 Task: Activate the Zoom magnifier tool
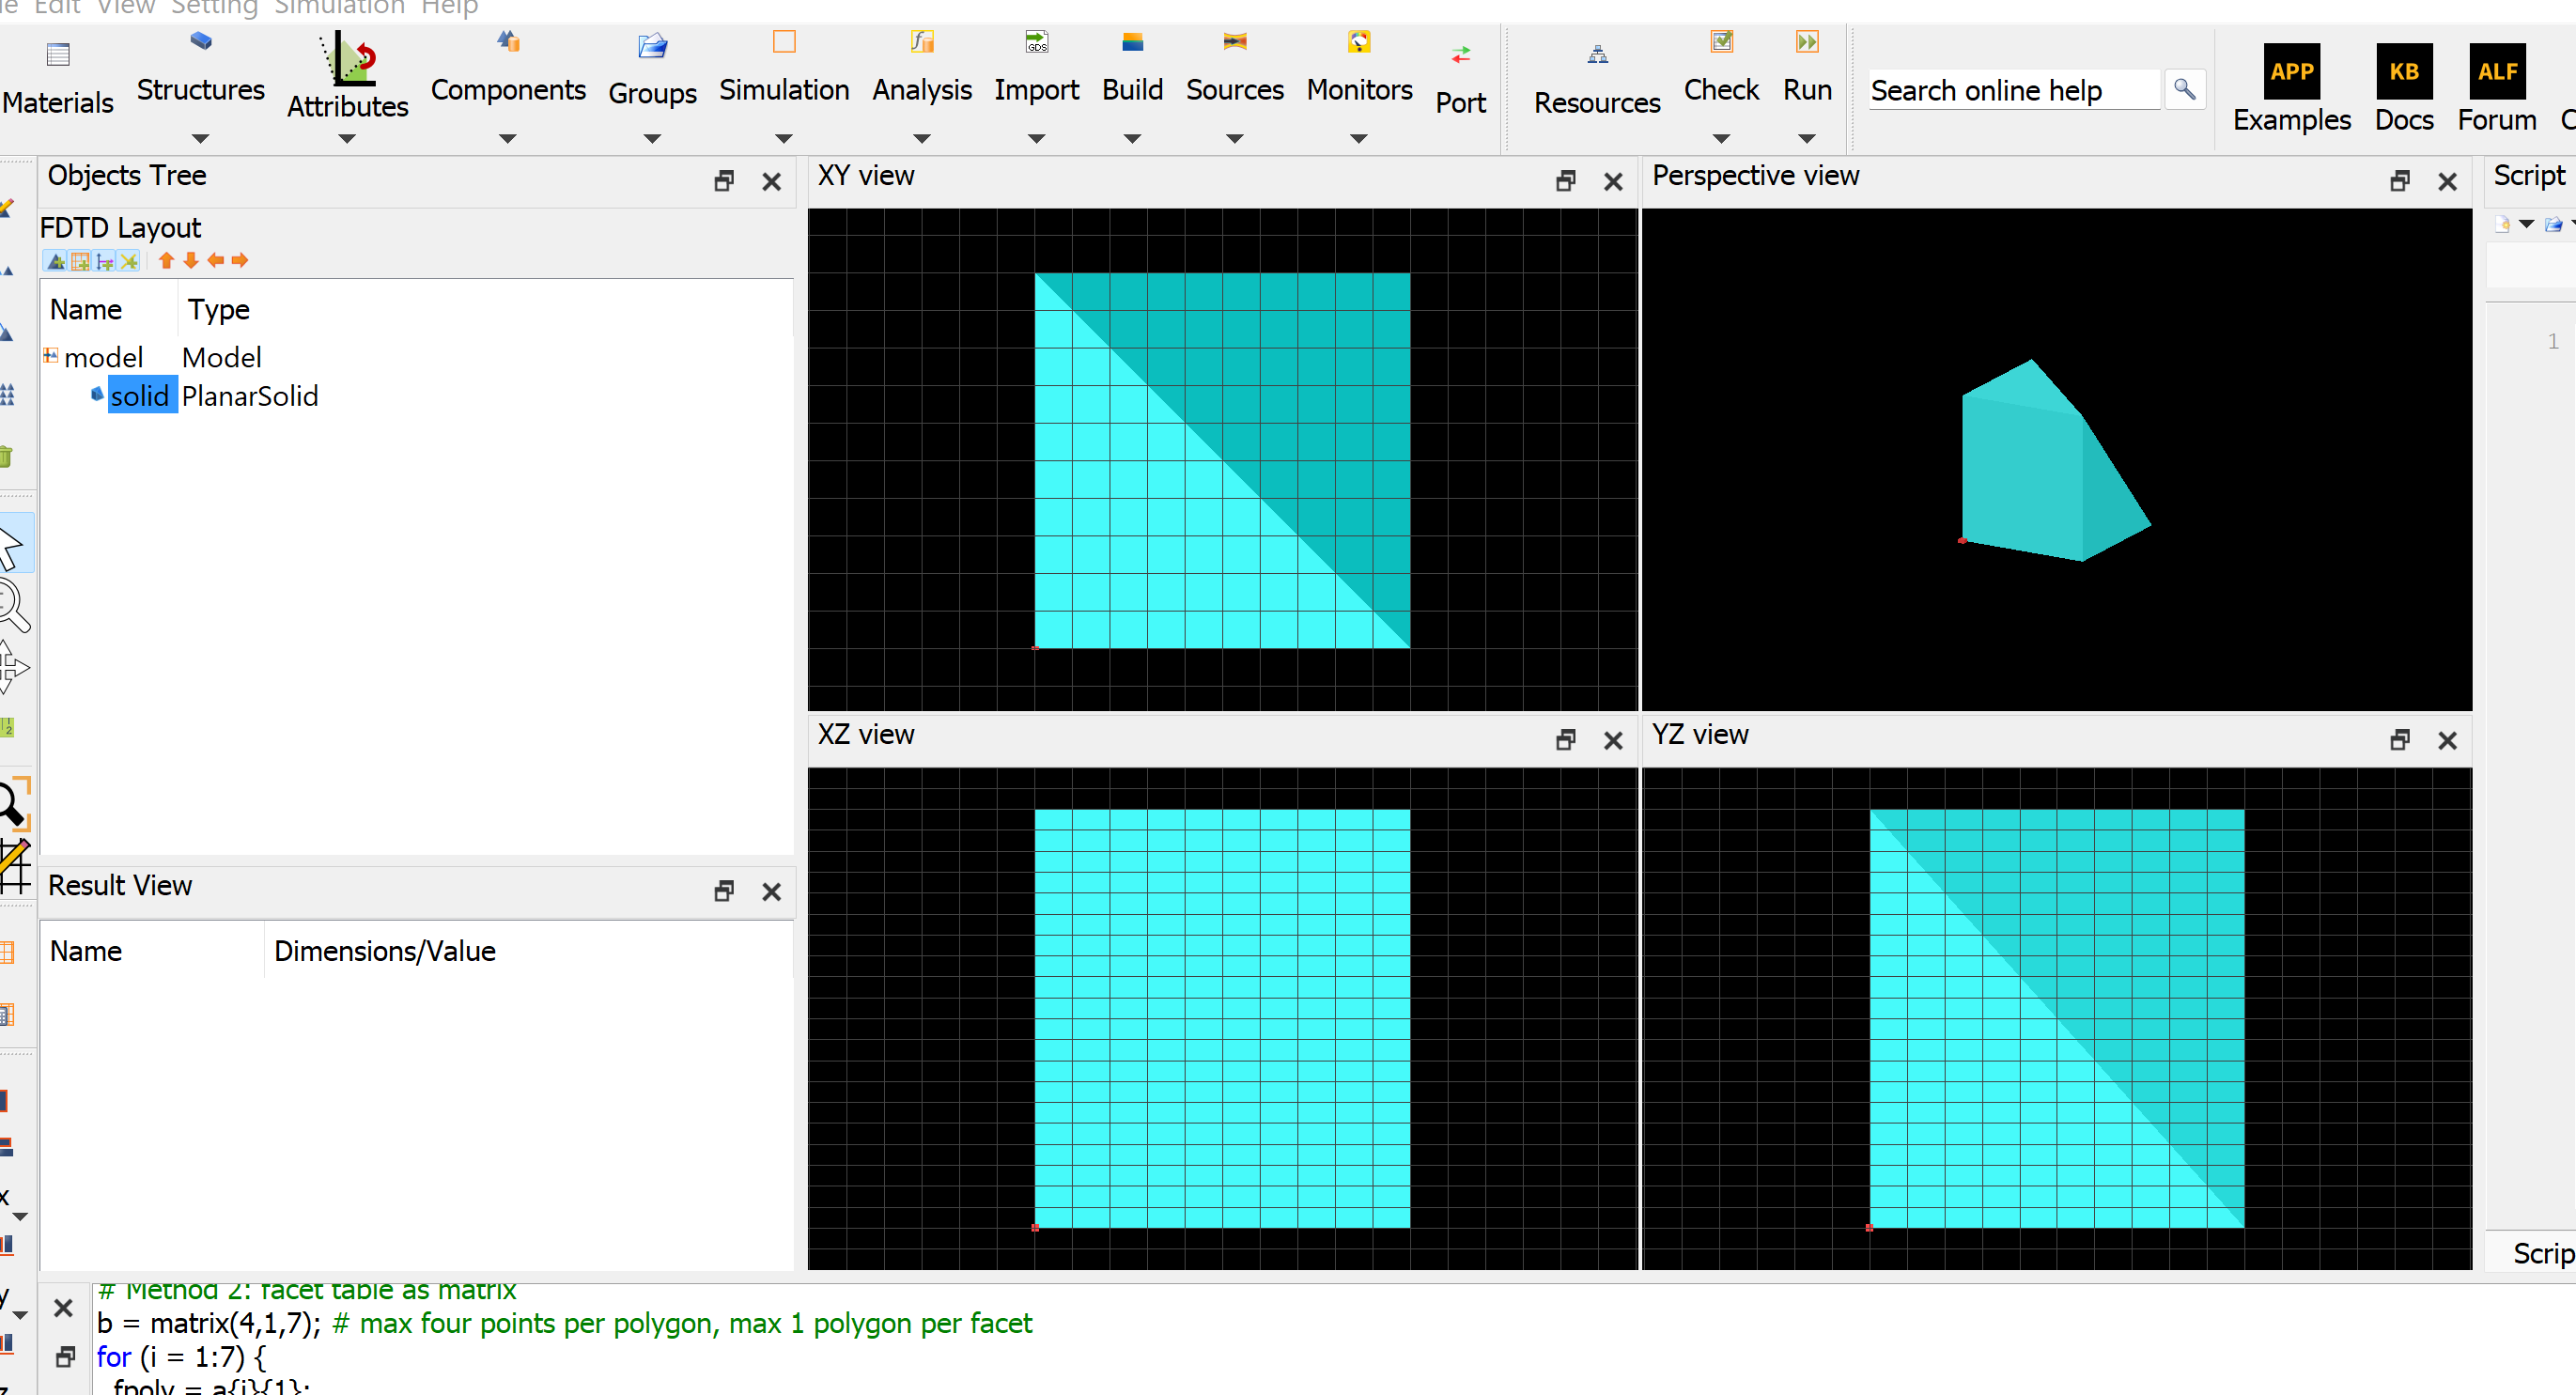pos(12,605)
